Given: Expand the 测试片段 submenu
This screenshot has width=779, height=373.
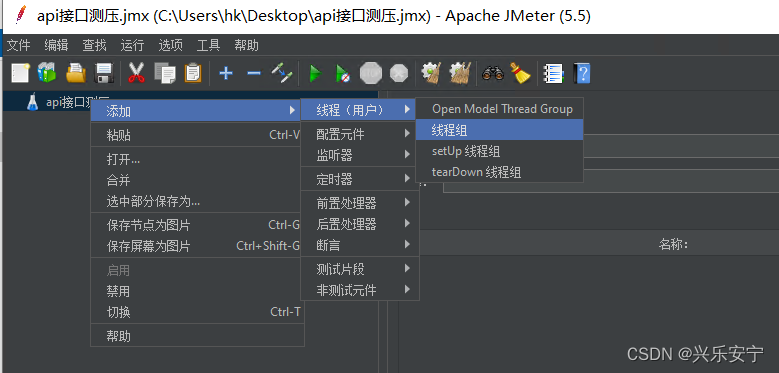Looking at the screenshot, I should [359, 269].
